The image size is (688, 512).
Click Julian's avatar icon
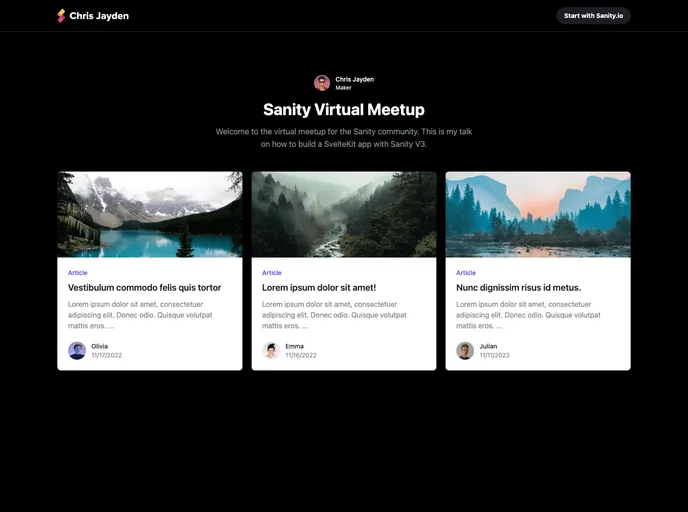tap(465, 351)
